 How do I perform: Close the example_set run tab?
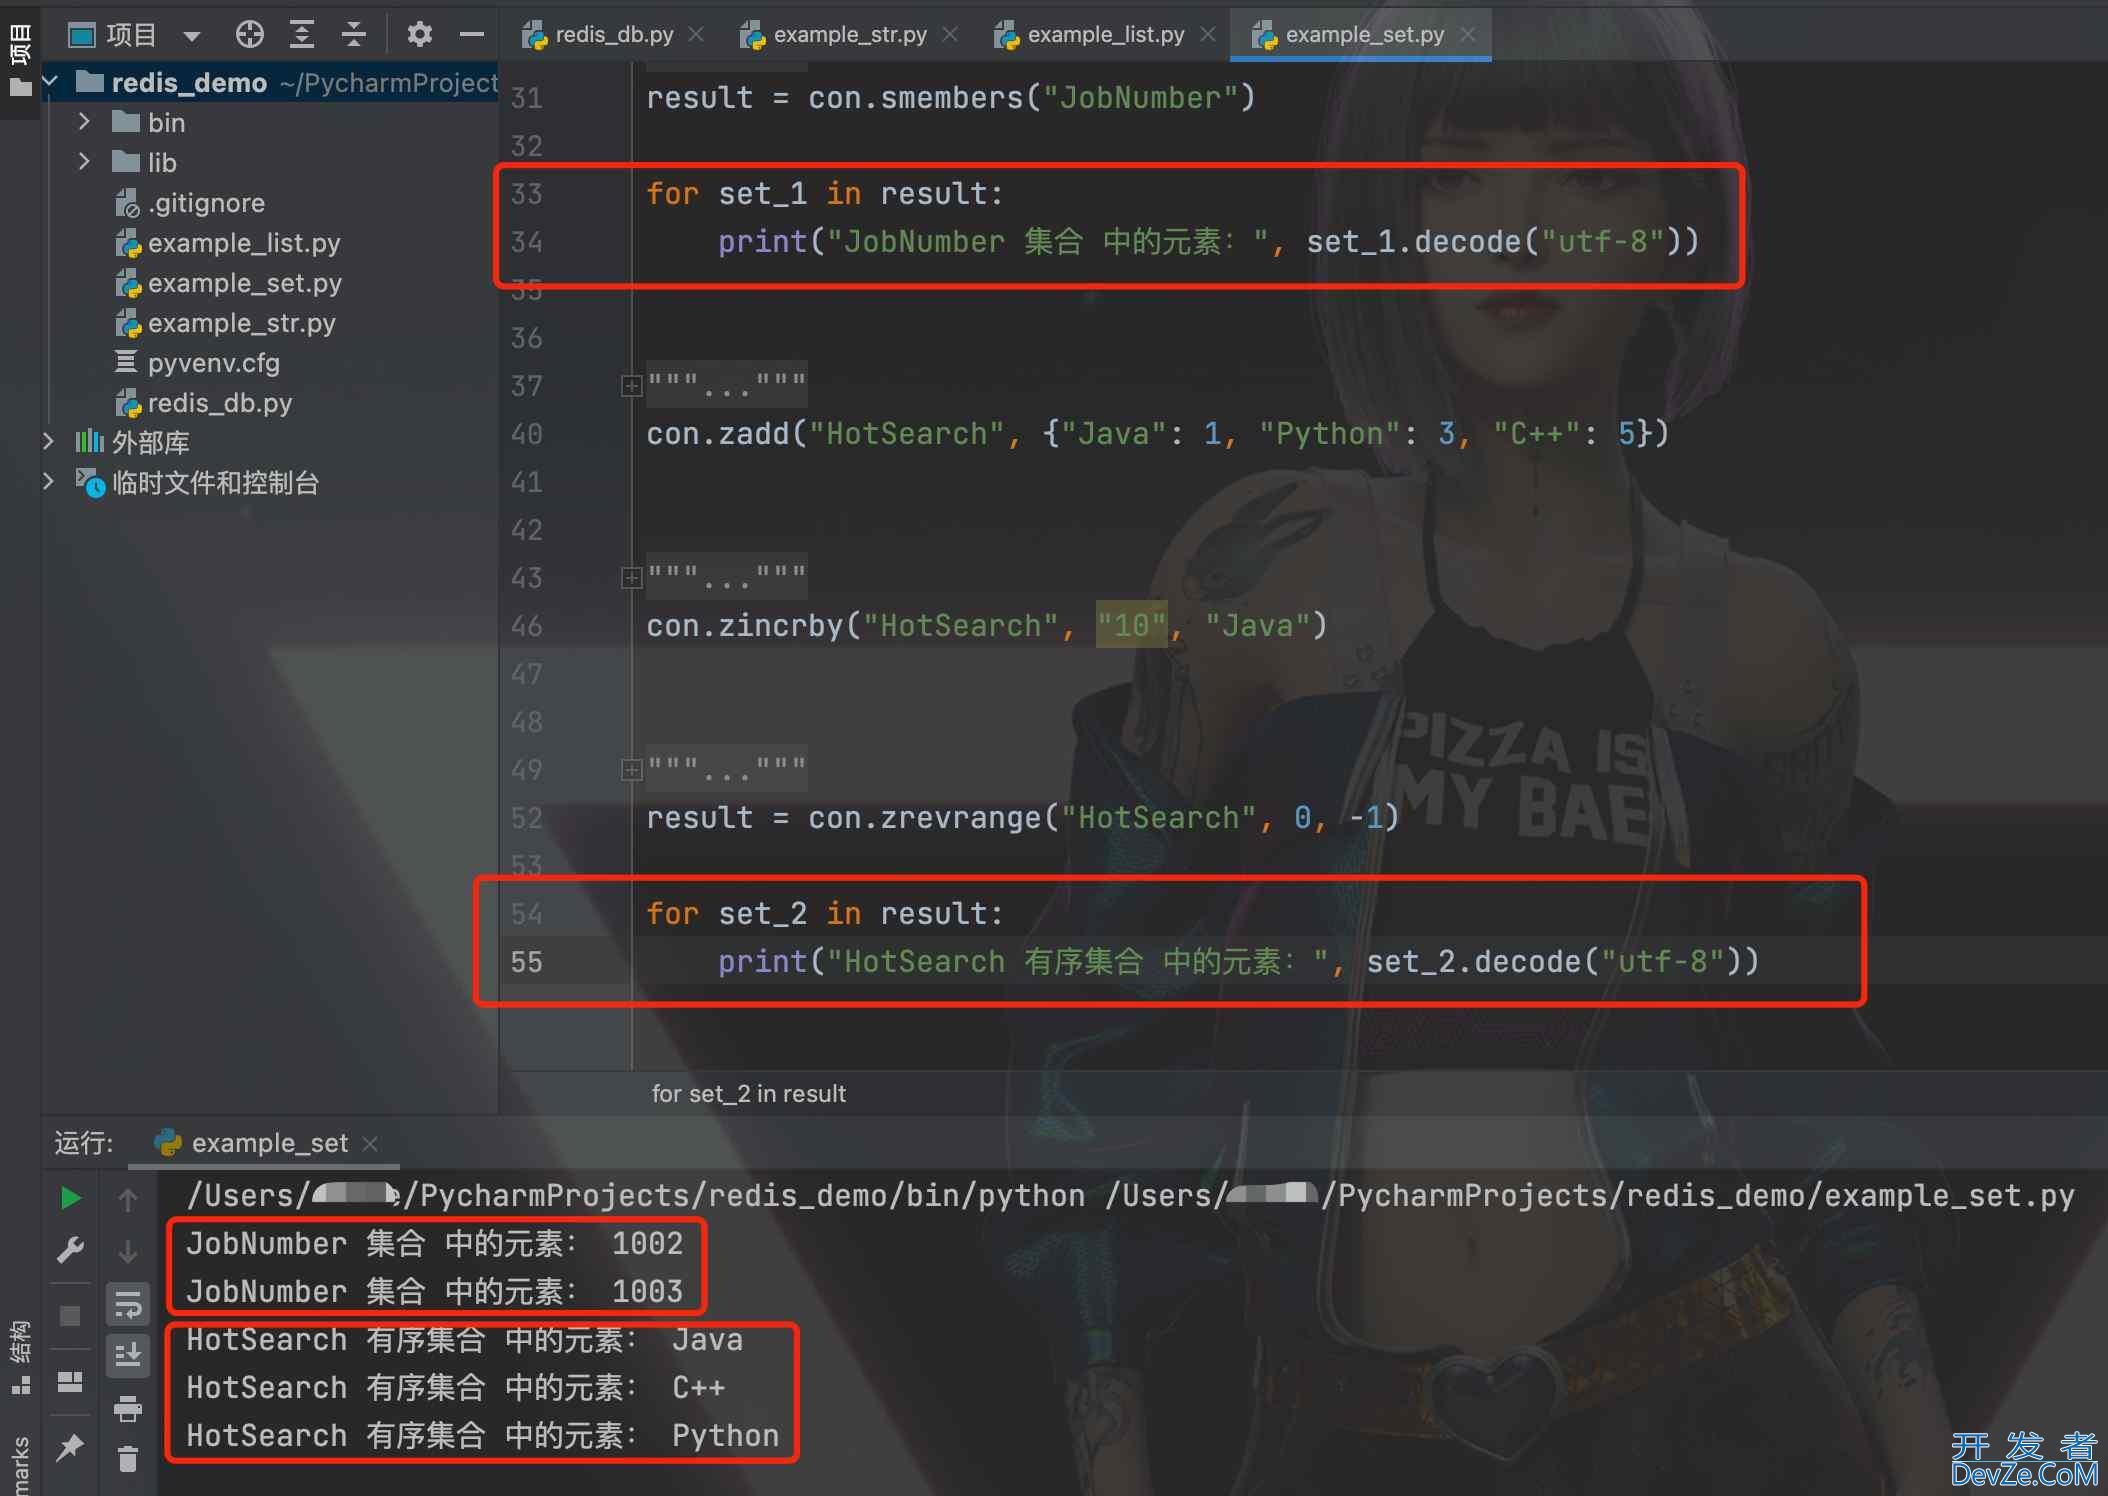[370, 1144]
